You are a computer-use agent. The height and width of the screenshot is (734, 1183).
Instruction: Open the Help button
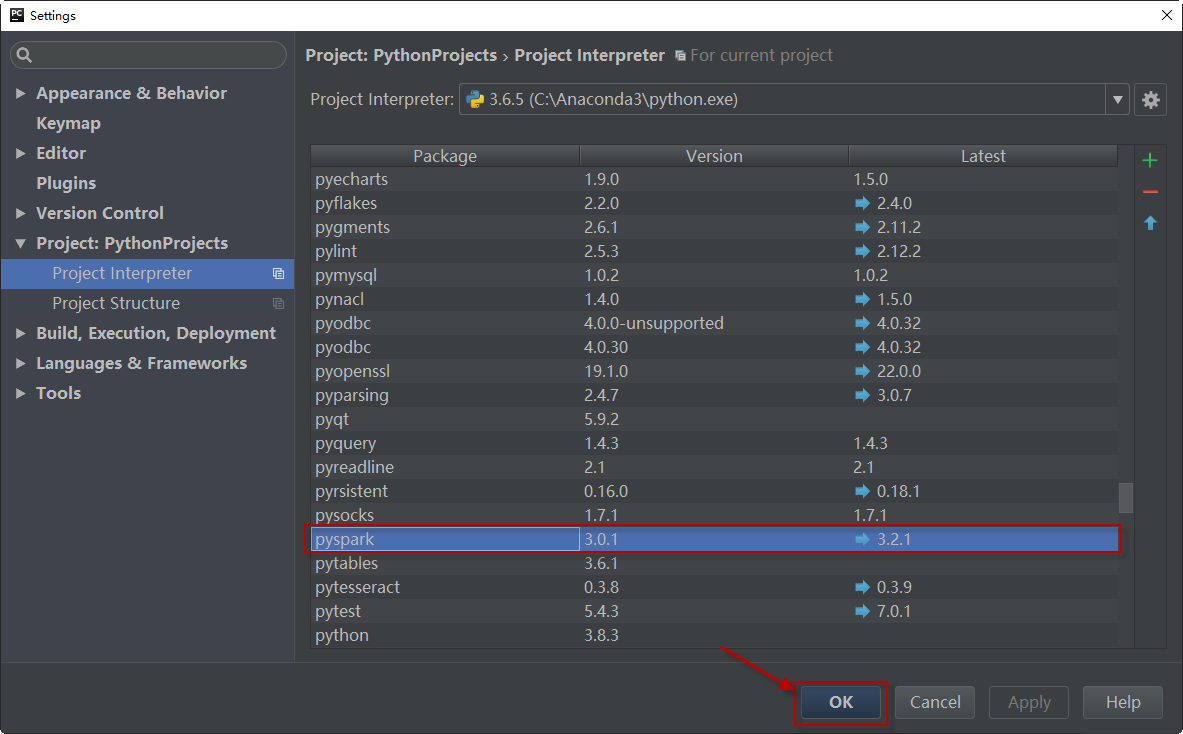(1122, 702)
